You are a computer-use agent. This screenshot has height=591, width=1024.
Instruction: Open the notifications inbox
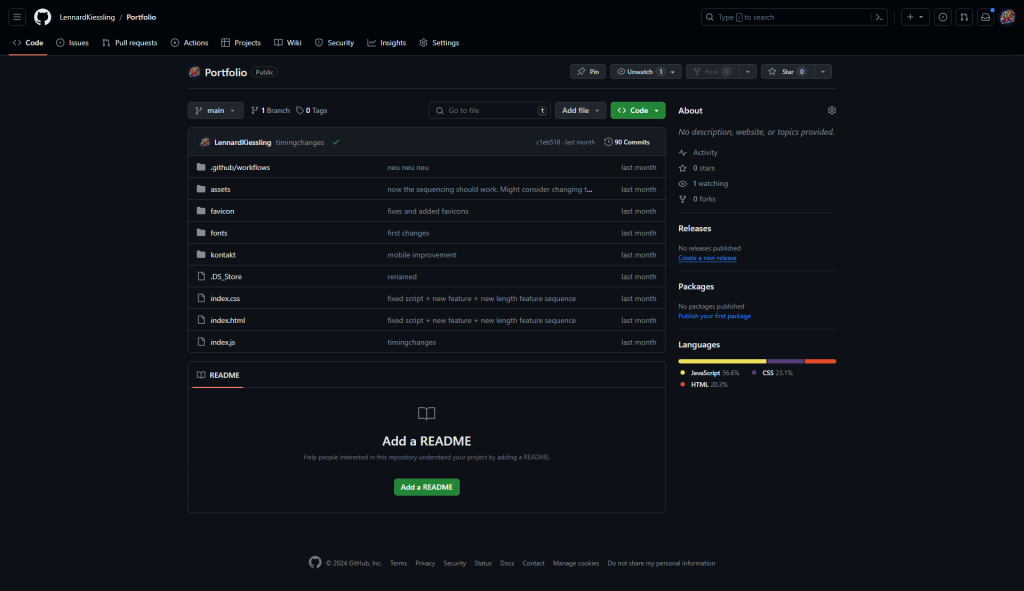click(x=985, y=17)
